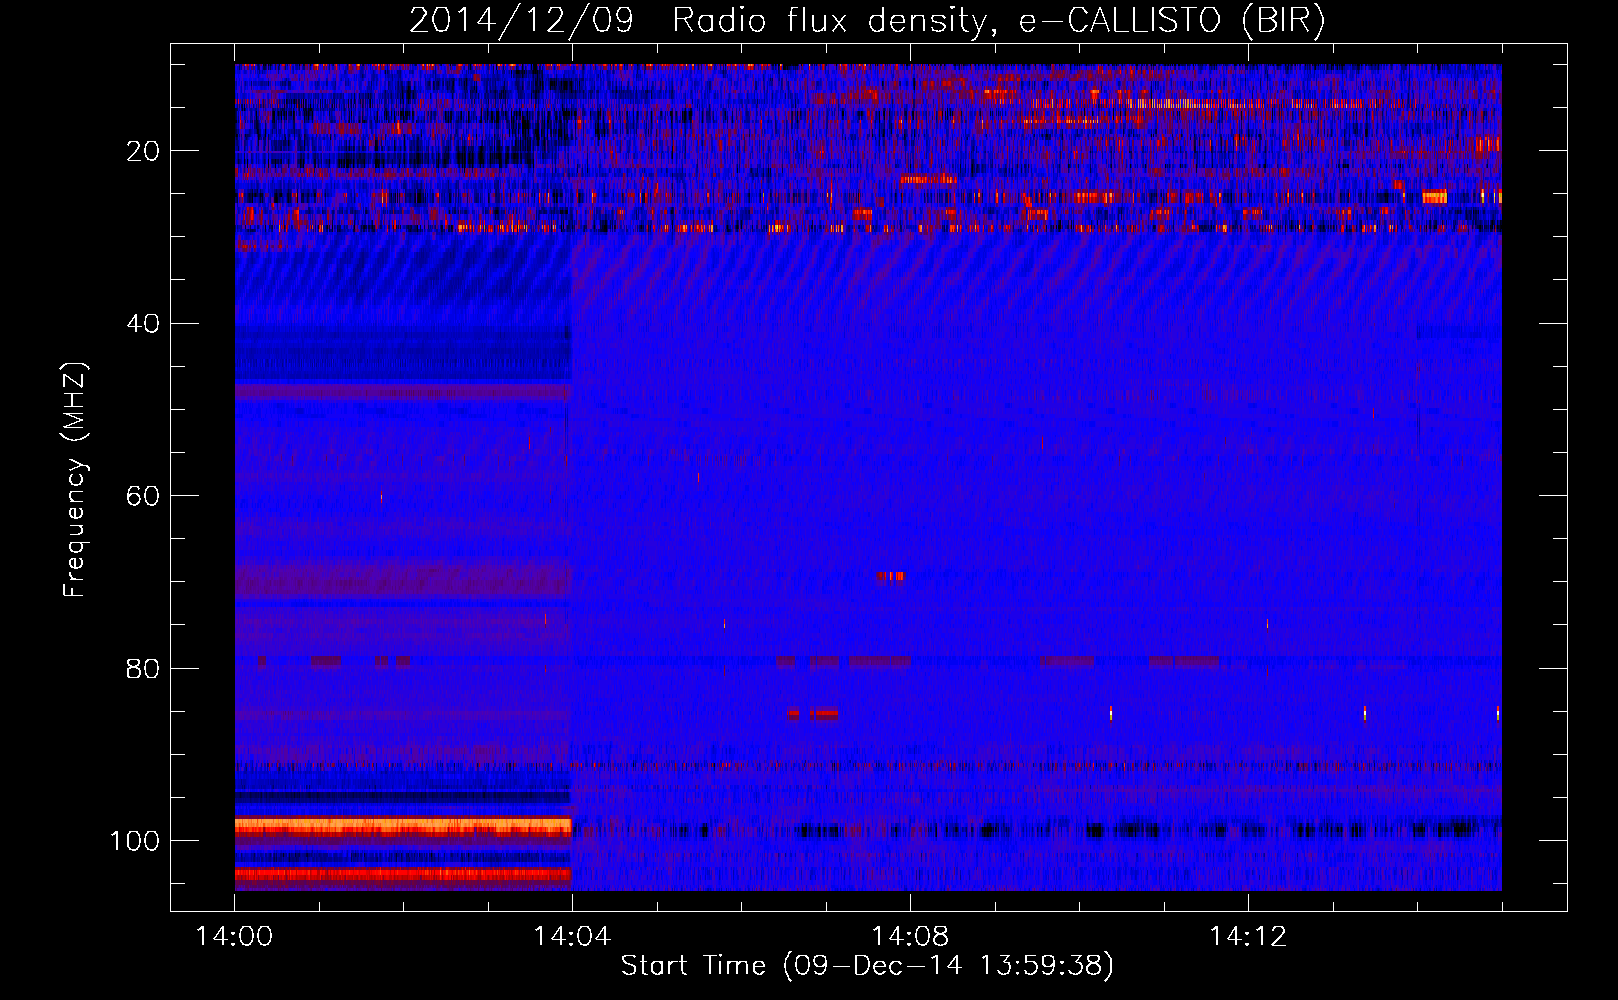Click the 60 MHz frequency axis label

click(x=144, y=496)
